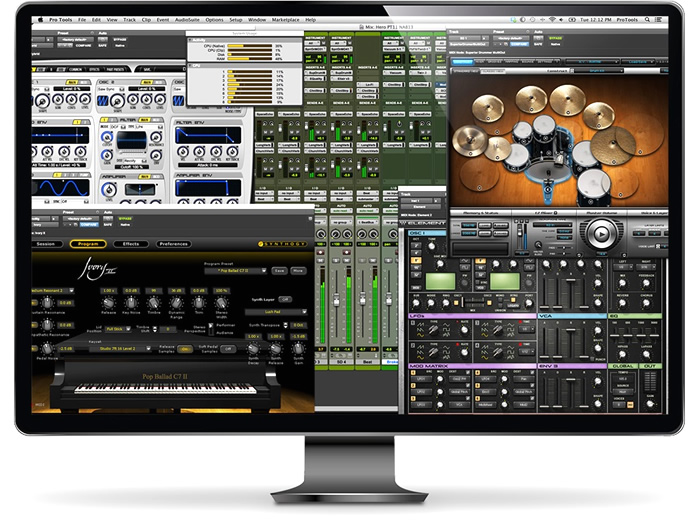The height and width of the screenshot is (524, 697).
Task: Click the volume icon in menu bar
Action: 561,20
